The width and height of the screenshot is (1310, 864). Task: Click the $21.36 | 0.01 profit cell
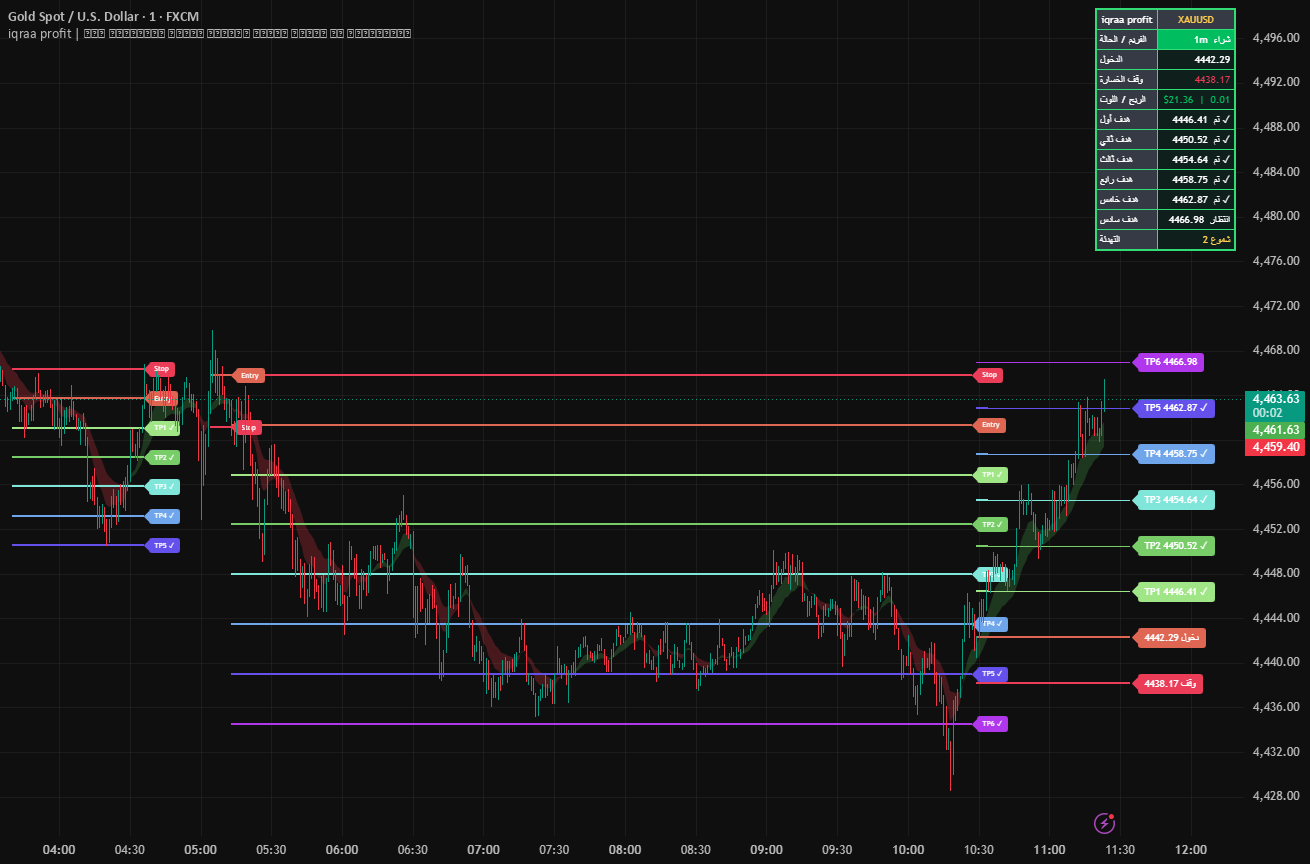click(x=1196, y=99)
